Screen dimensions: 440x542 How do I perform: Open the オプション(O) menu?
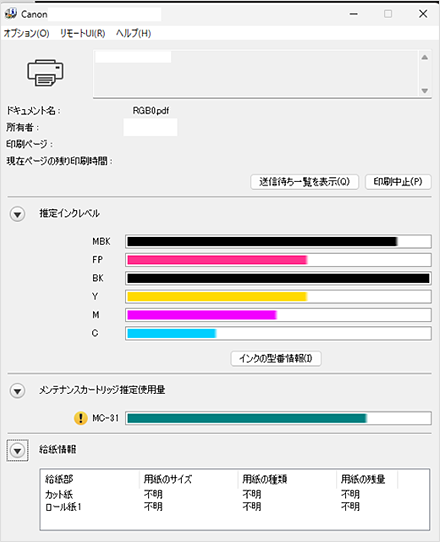point(27,34)
